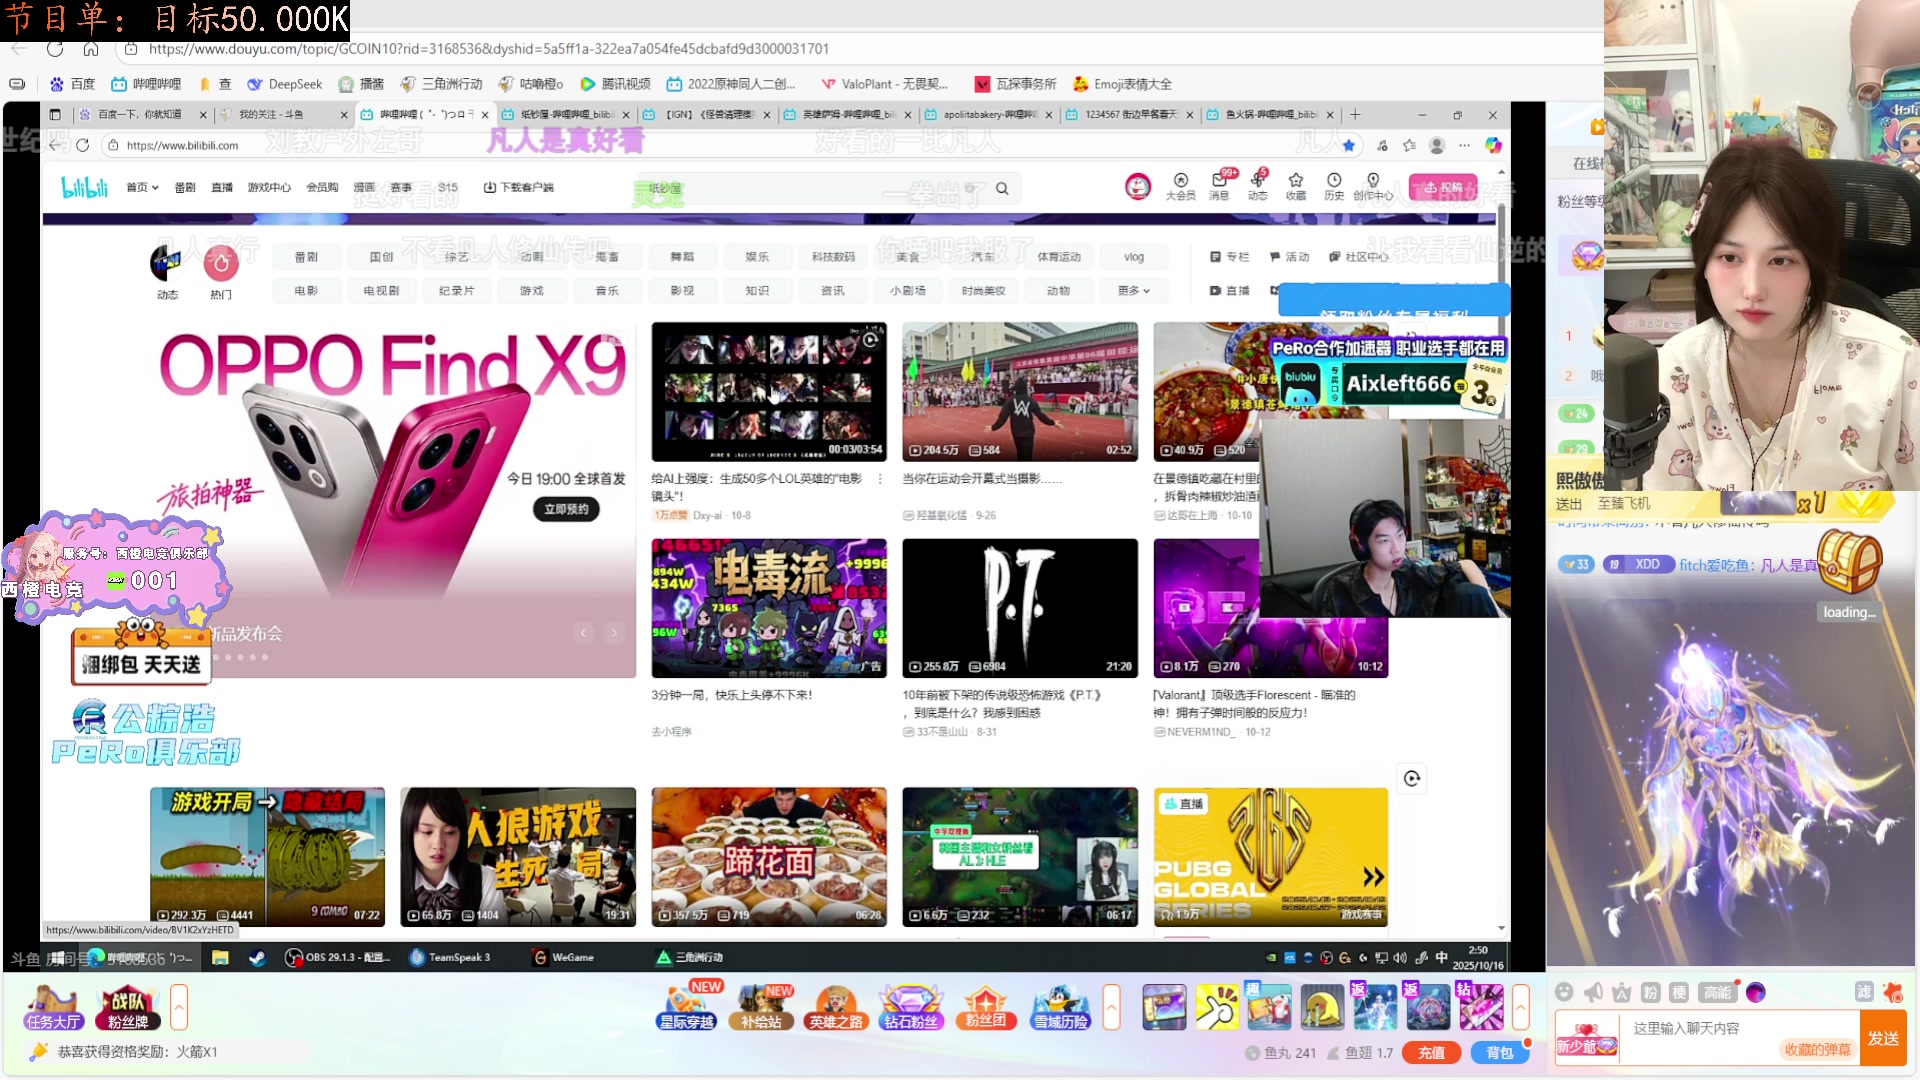Screen dimensions: 1920x1080
Task: Click the orange 发送 send button
Action: click(x=1883, y=1038)
